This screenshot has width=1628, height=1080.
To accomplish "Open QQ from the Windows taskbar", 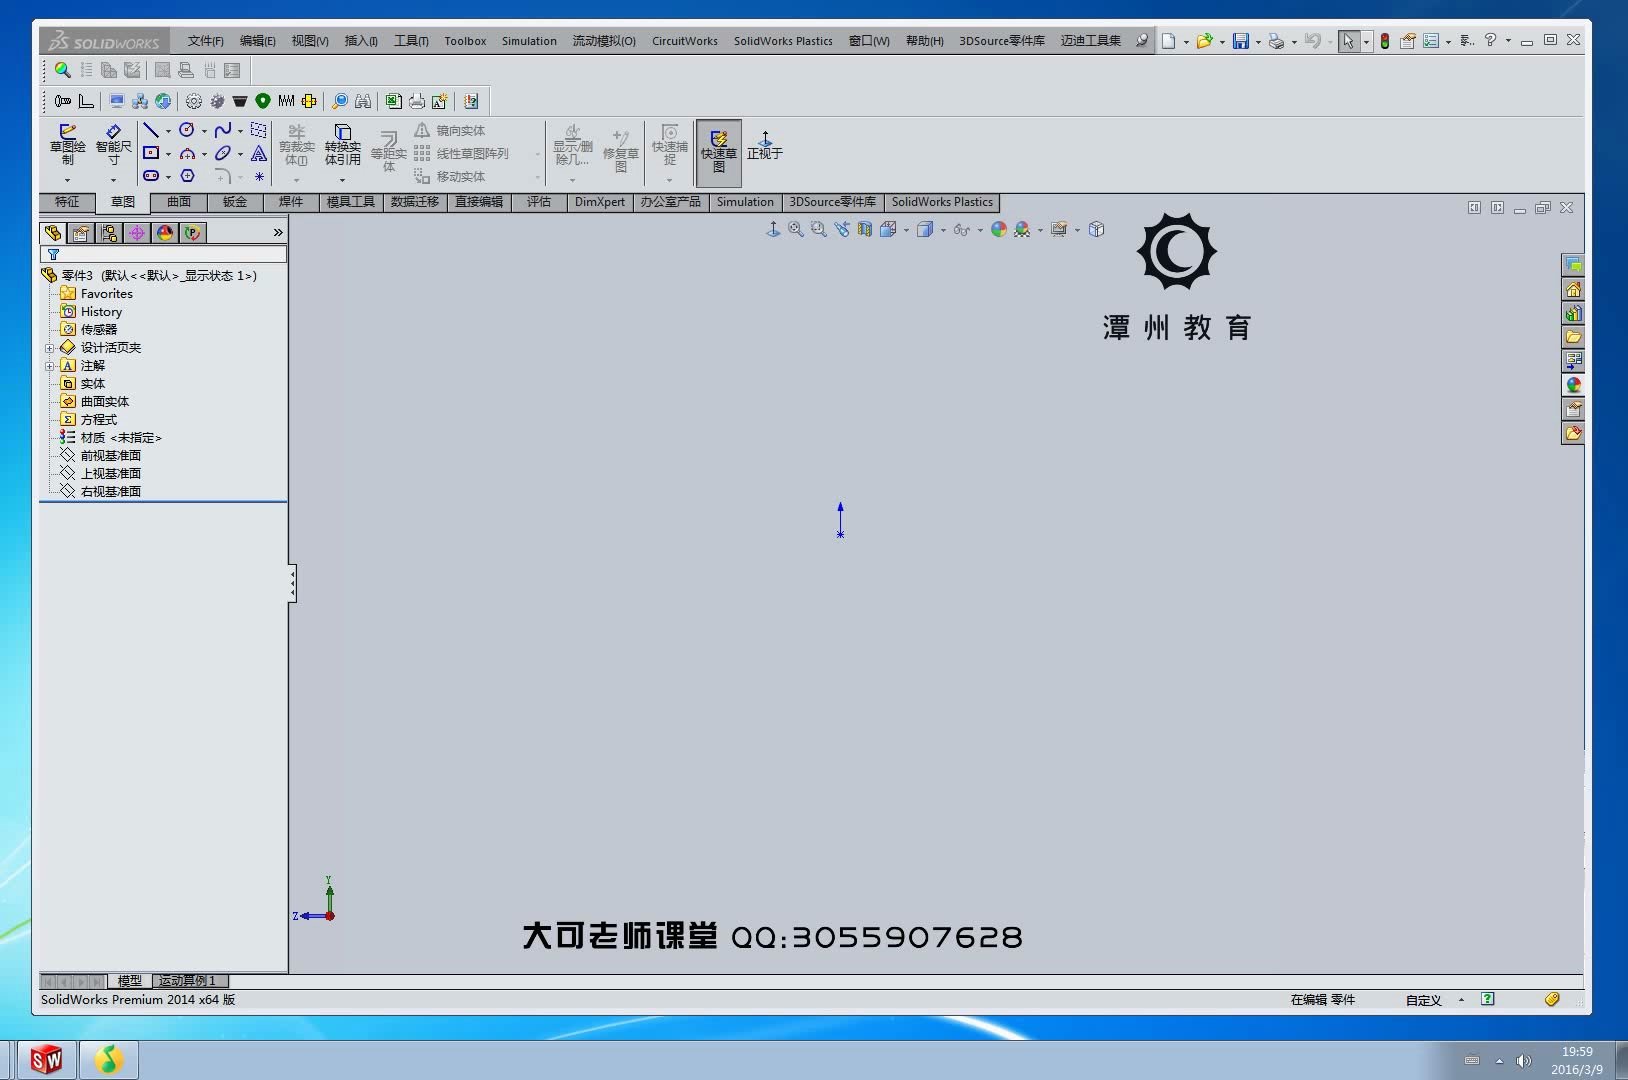I will (x=108, y=1059).
